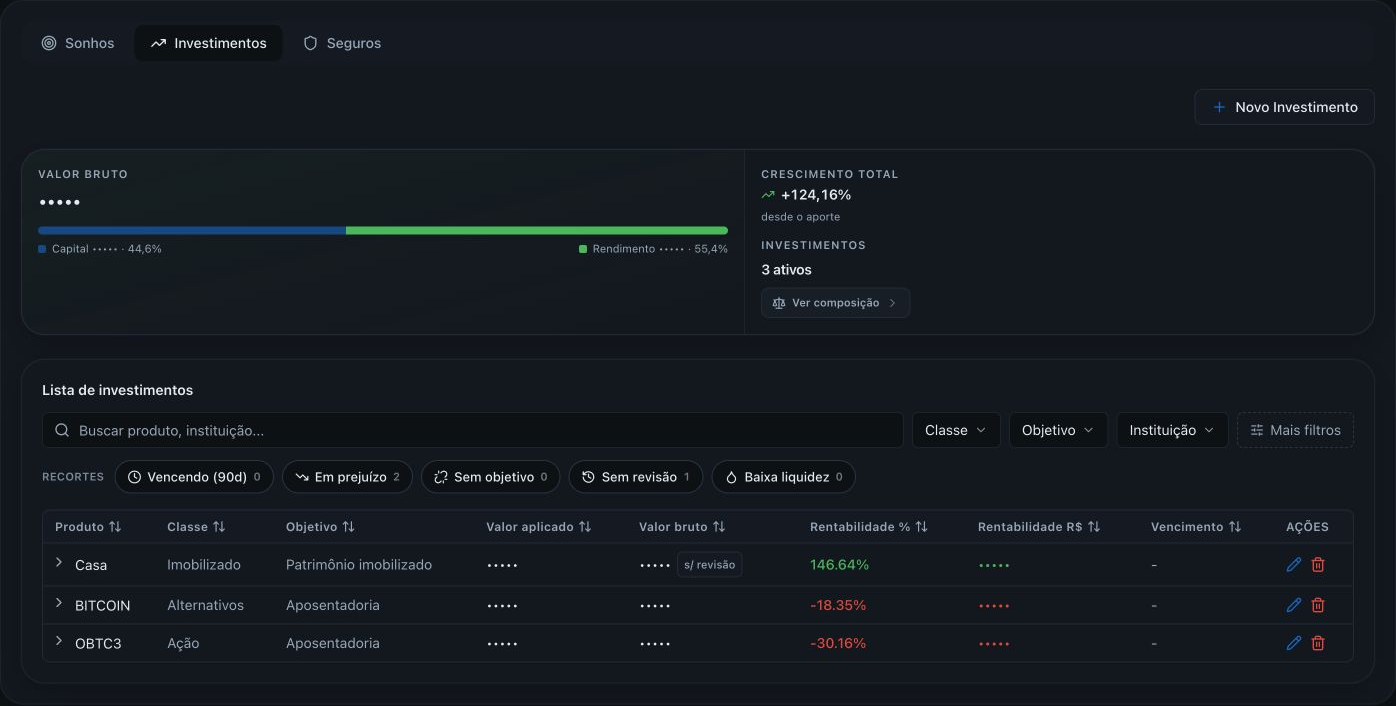Image resolution: width=1396 pixels, height=706 pixels.
Task: Toggle the Baixa liquidez filter chip
Action: pyautogui.click(x=783, y=477)
